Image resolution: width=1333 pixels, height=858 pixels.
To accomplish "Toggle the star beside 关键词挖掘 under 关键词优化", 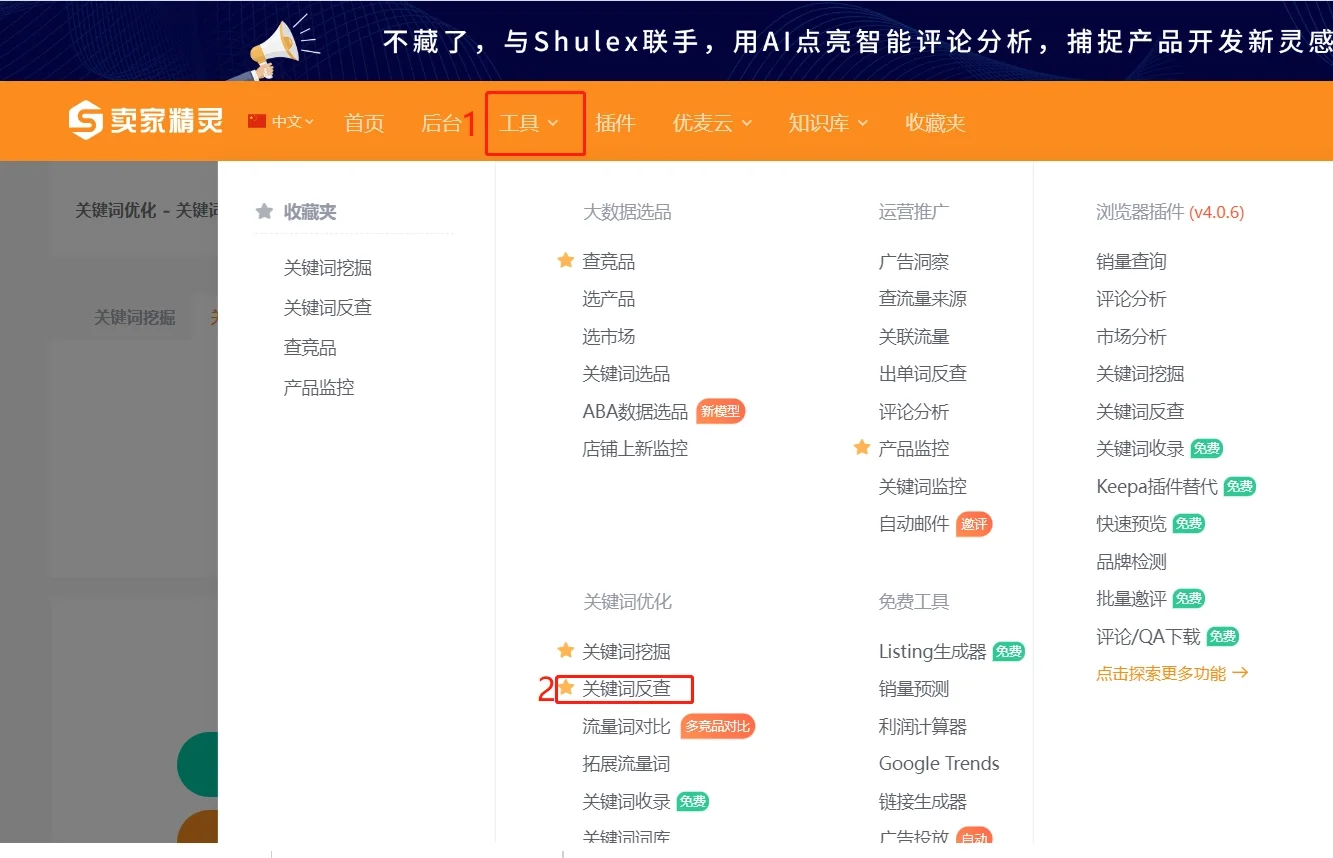I will click(566, 651).
